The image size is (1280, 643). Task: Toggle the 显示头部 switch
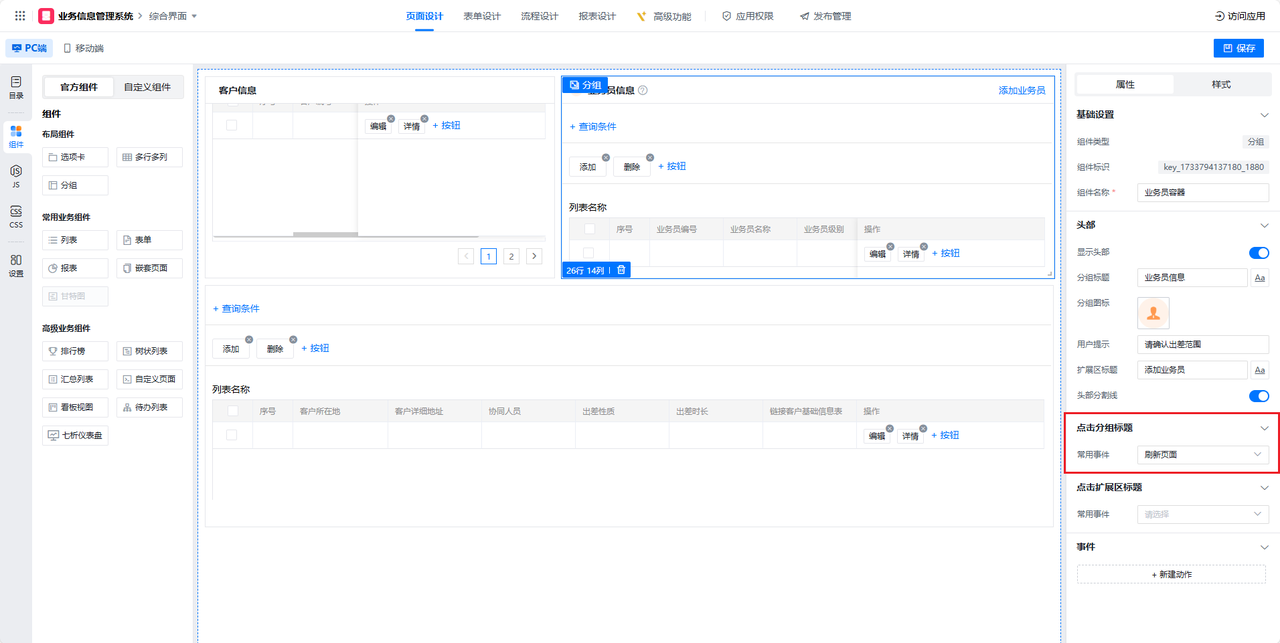pyautogui.click(x=1258, y=253)
